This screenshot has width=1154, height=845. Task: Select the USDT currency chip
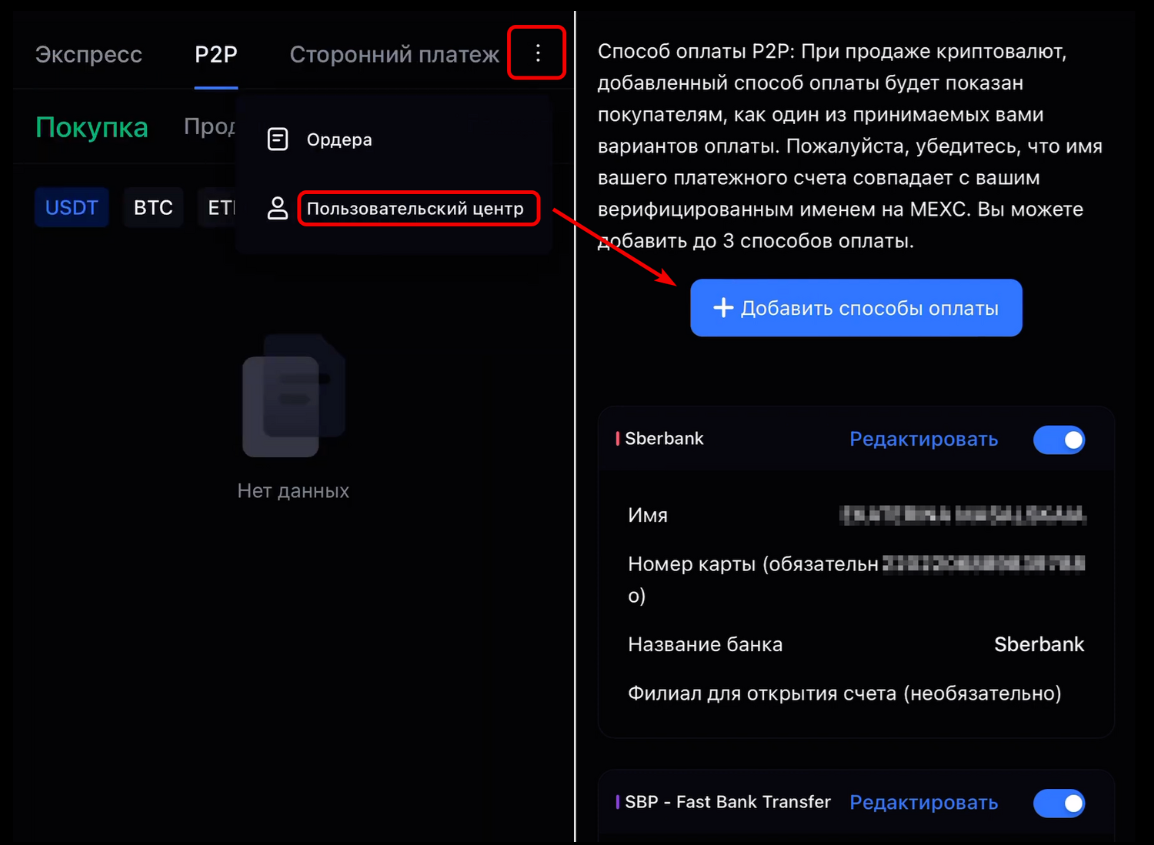[x=72, y=208]
